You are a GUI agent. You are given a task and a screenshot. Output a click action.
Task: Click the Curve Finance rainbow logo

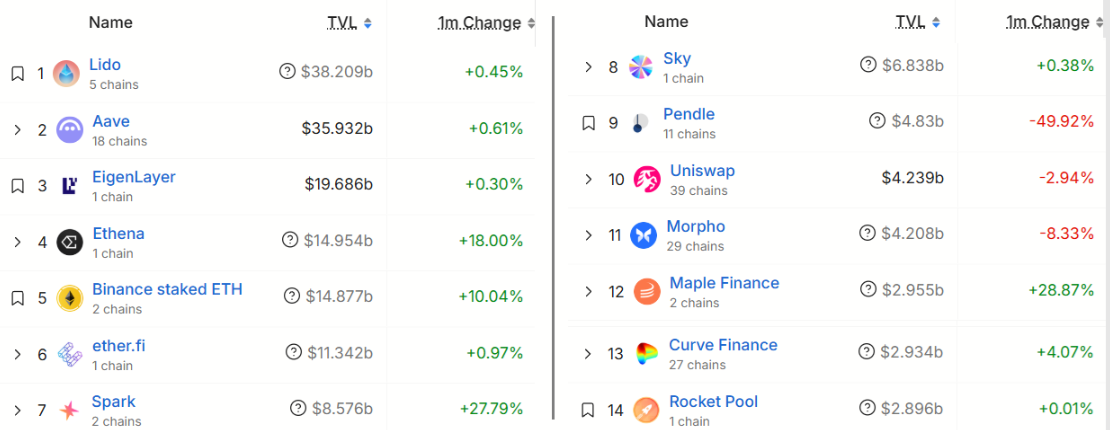[x=647, y=353]
